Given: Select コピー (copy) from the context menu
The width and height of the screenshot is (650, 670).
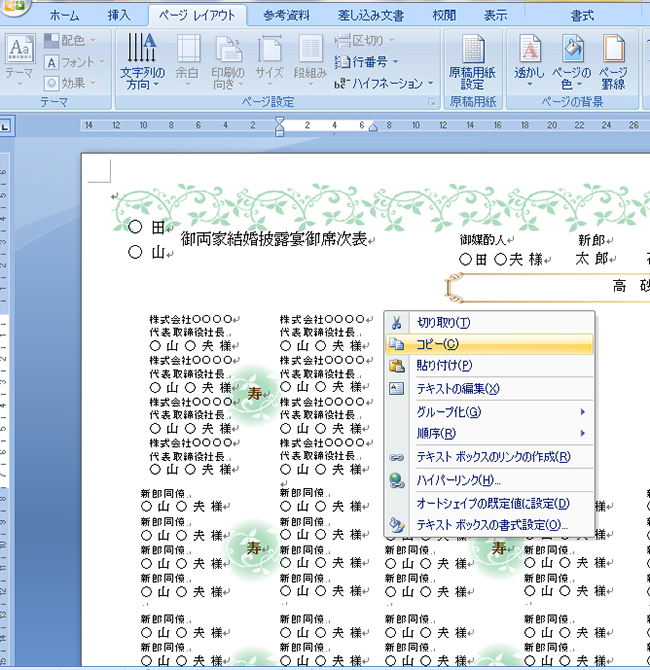Looking at the screenshot, I should [x=437, y=344].
